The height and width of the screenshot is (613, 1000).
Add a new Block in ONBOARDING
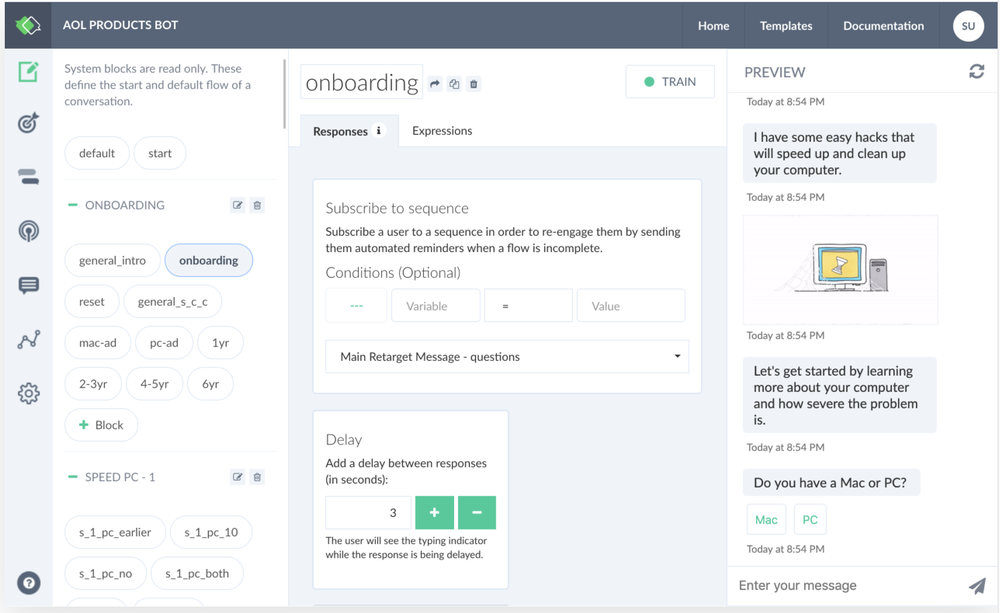101,425
